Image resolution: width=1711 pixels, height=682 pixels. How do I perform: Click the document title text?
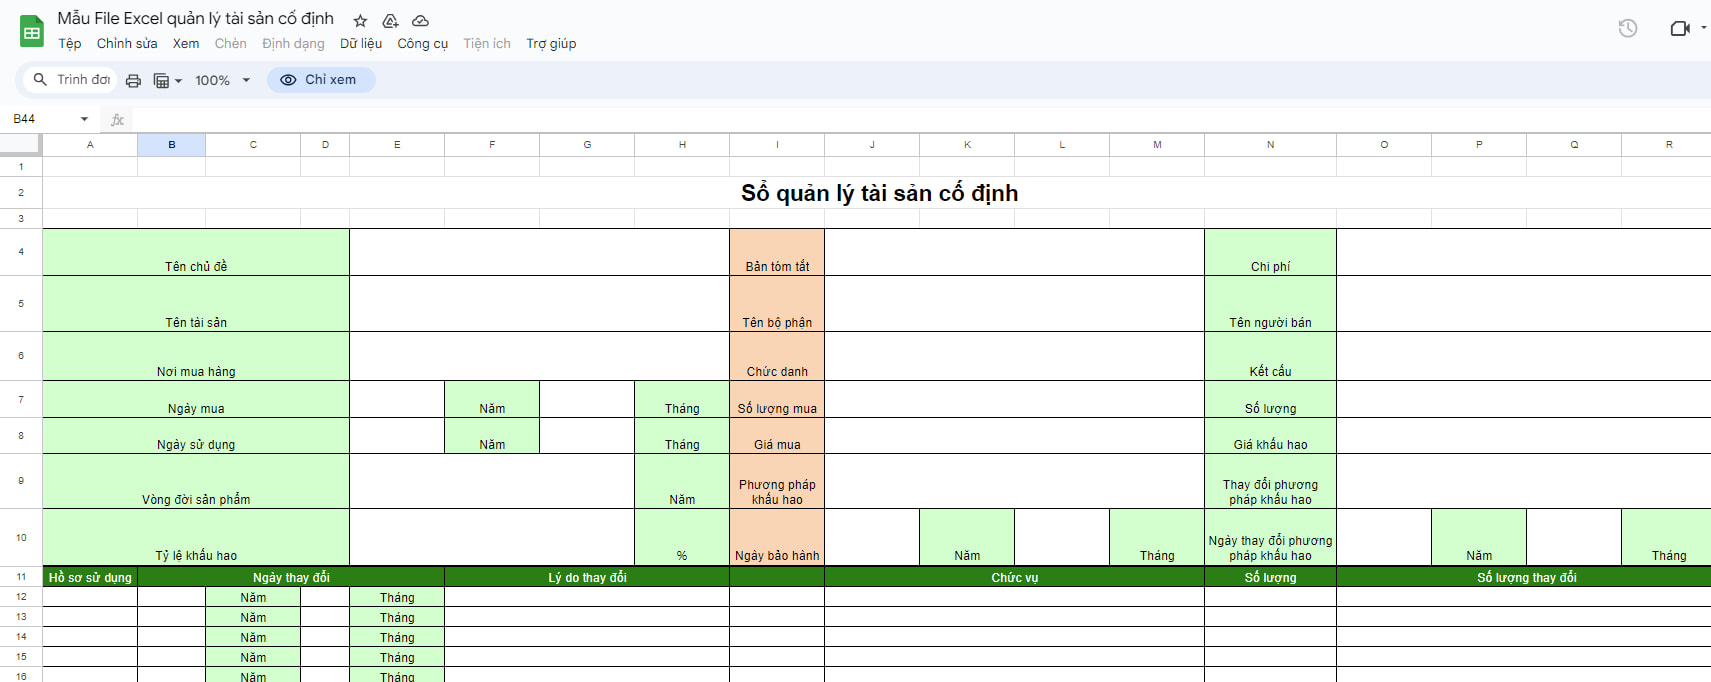196,19
